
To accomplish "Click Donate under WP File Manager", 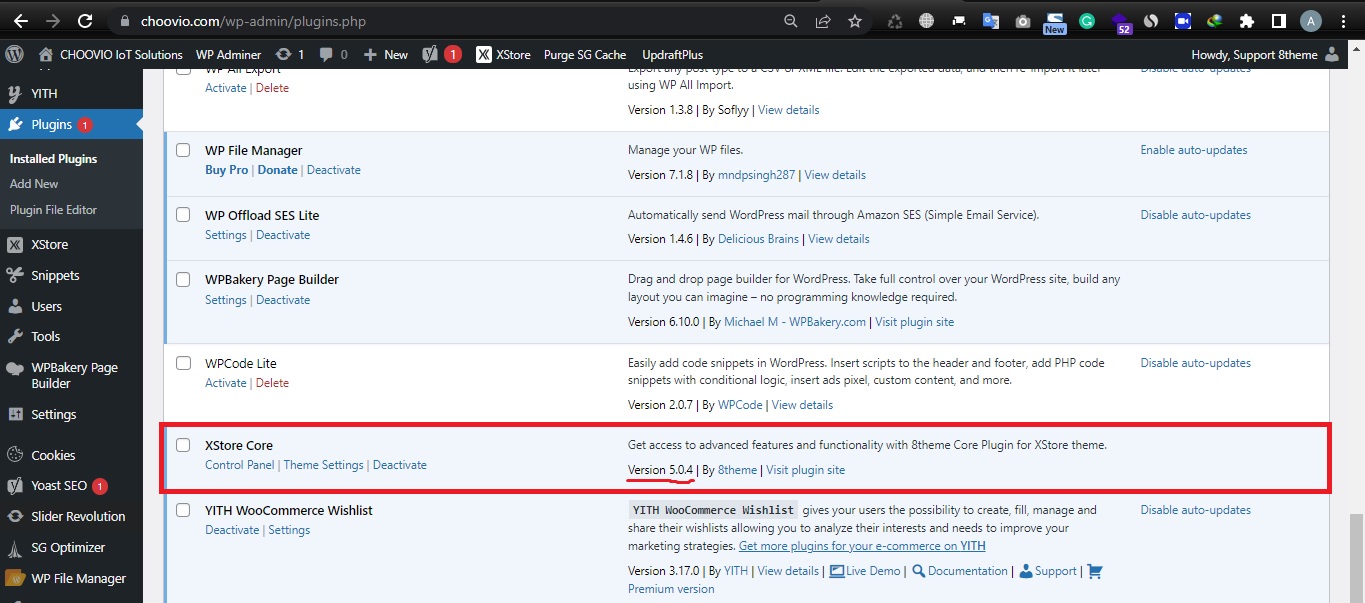I will tap(278, 170).
